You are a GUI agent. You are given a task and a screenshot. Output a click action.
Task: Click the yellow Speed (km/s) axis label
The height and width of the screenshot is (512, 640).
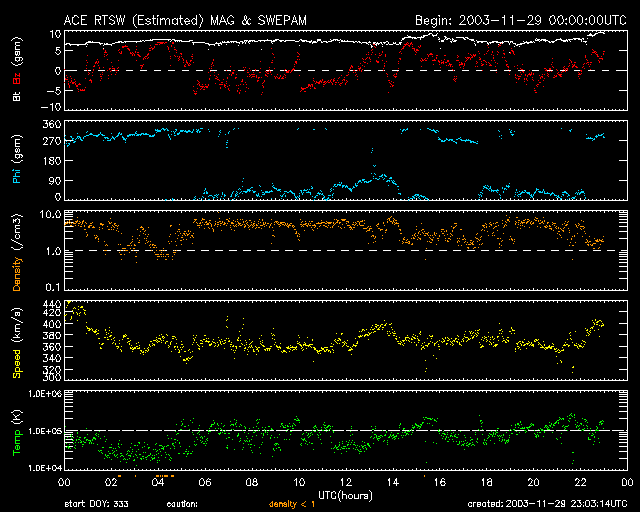[17, 342]
